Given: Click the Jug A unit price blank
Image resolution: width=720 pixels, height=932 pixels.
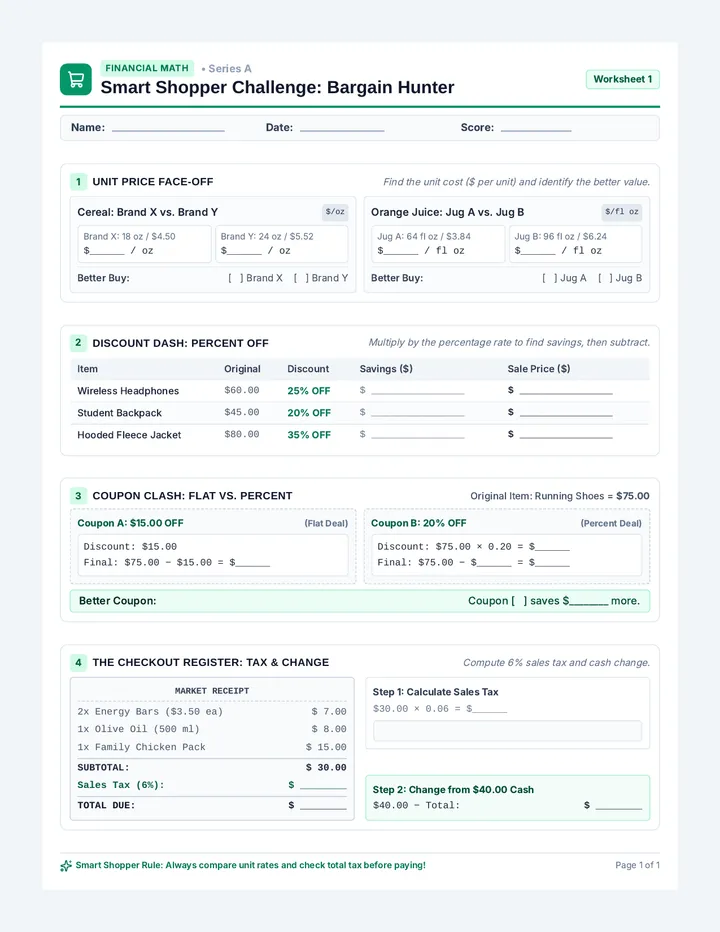Looking at the screenshot, I should pos(401,251).
